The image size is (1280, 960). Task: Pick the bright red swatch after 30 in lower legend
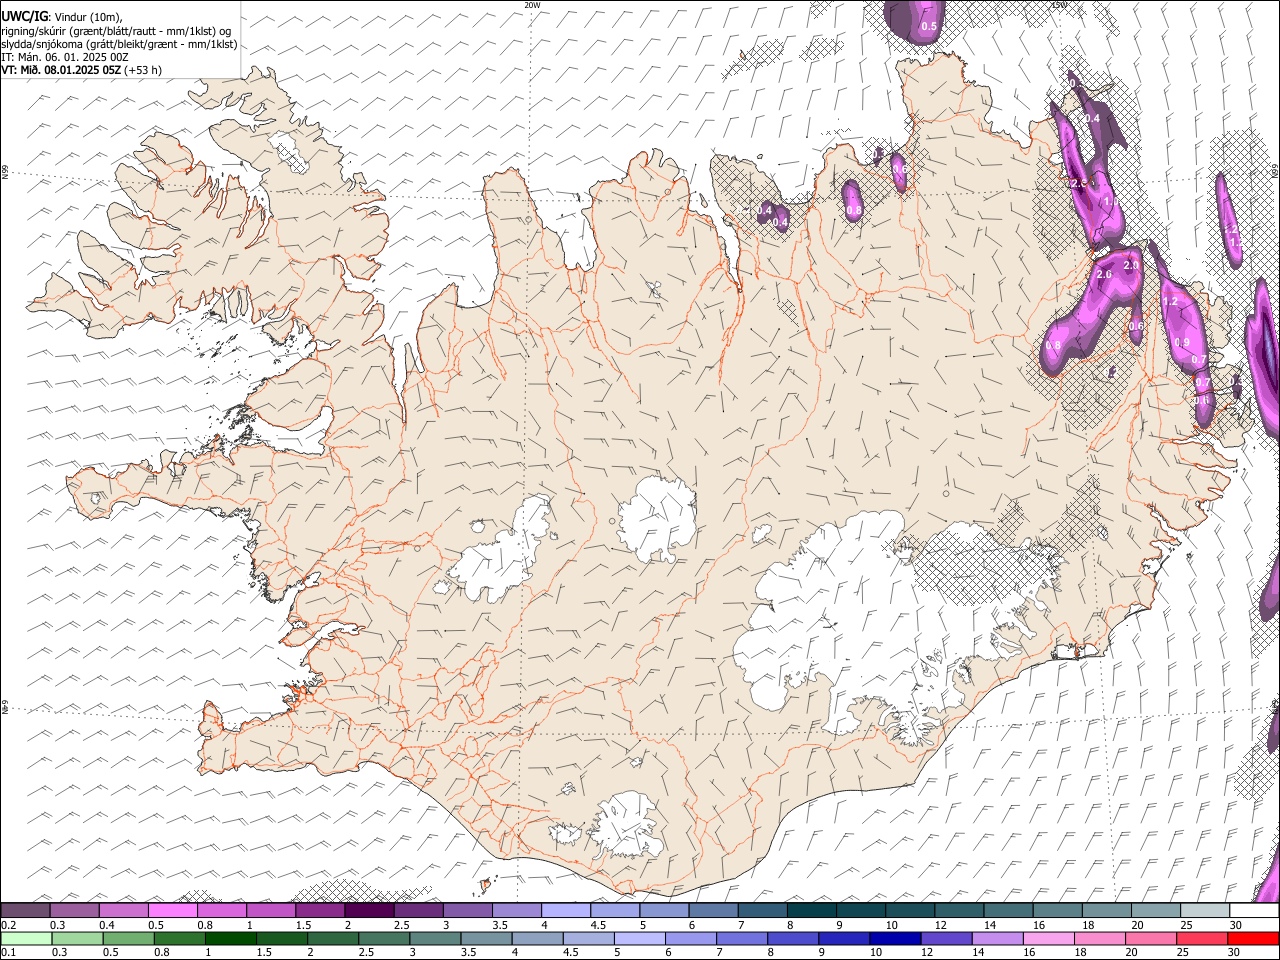coord(1252,938)
